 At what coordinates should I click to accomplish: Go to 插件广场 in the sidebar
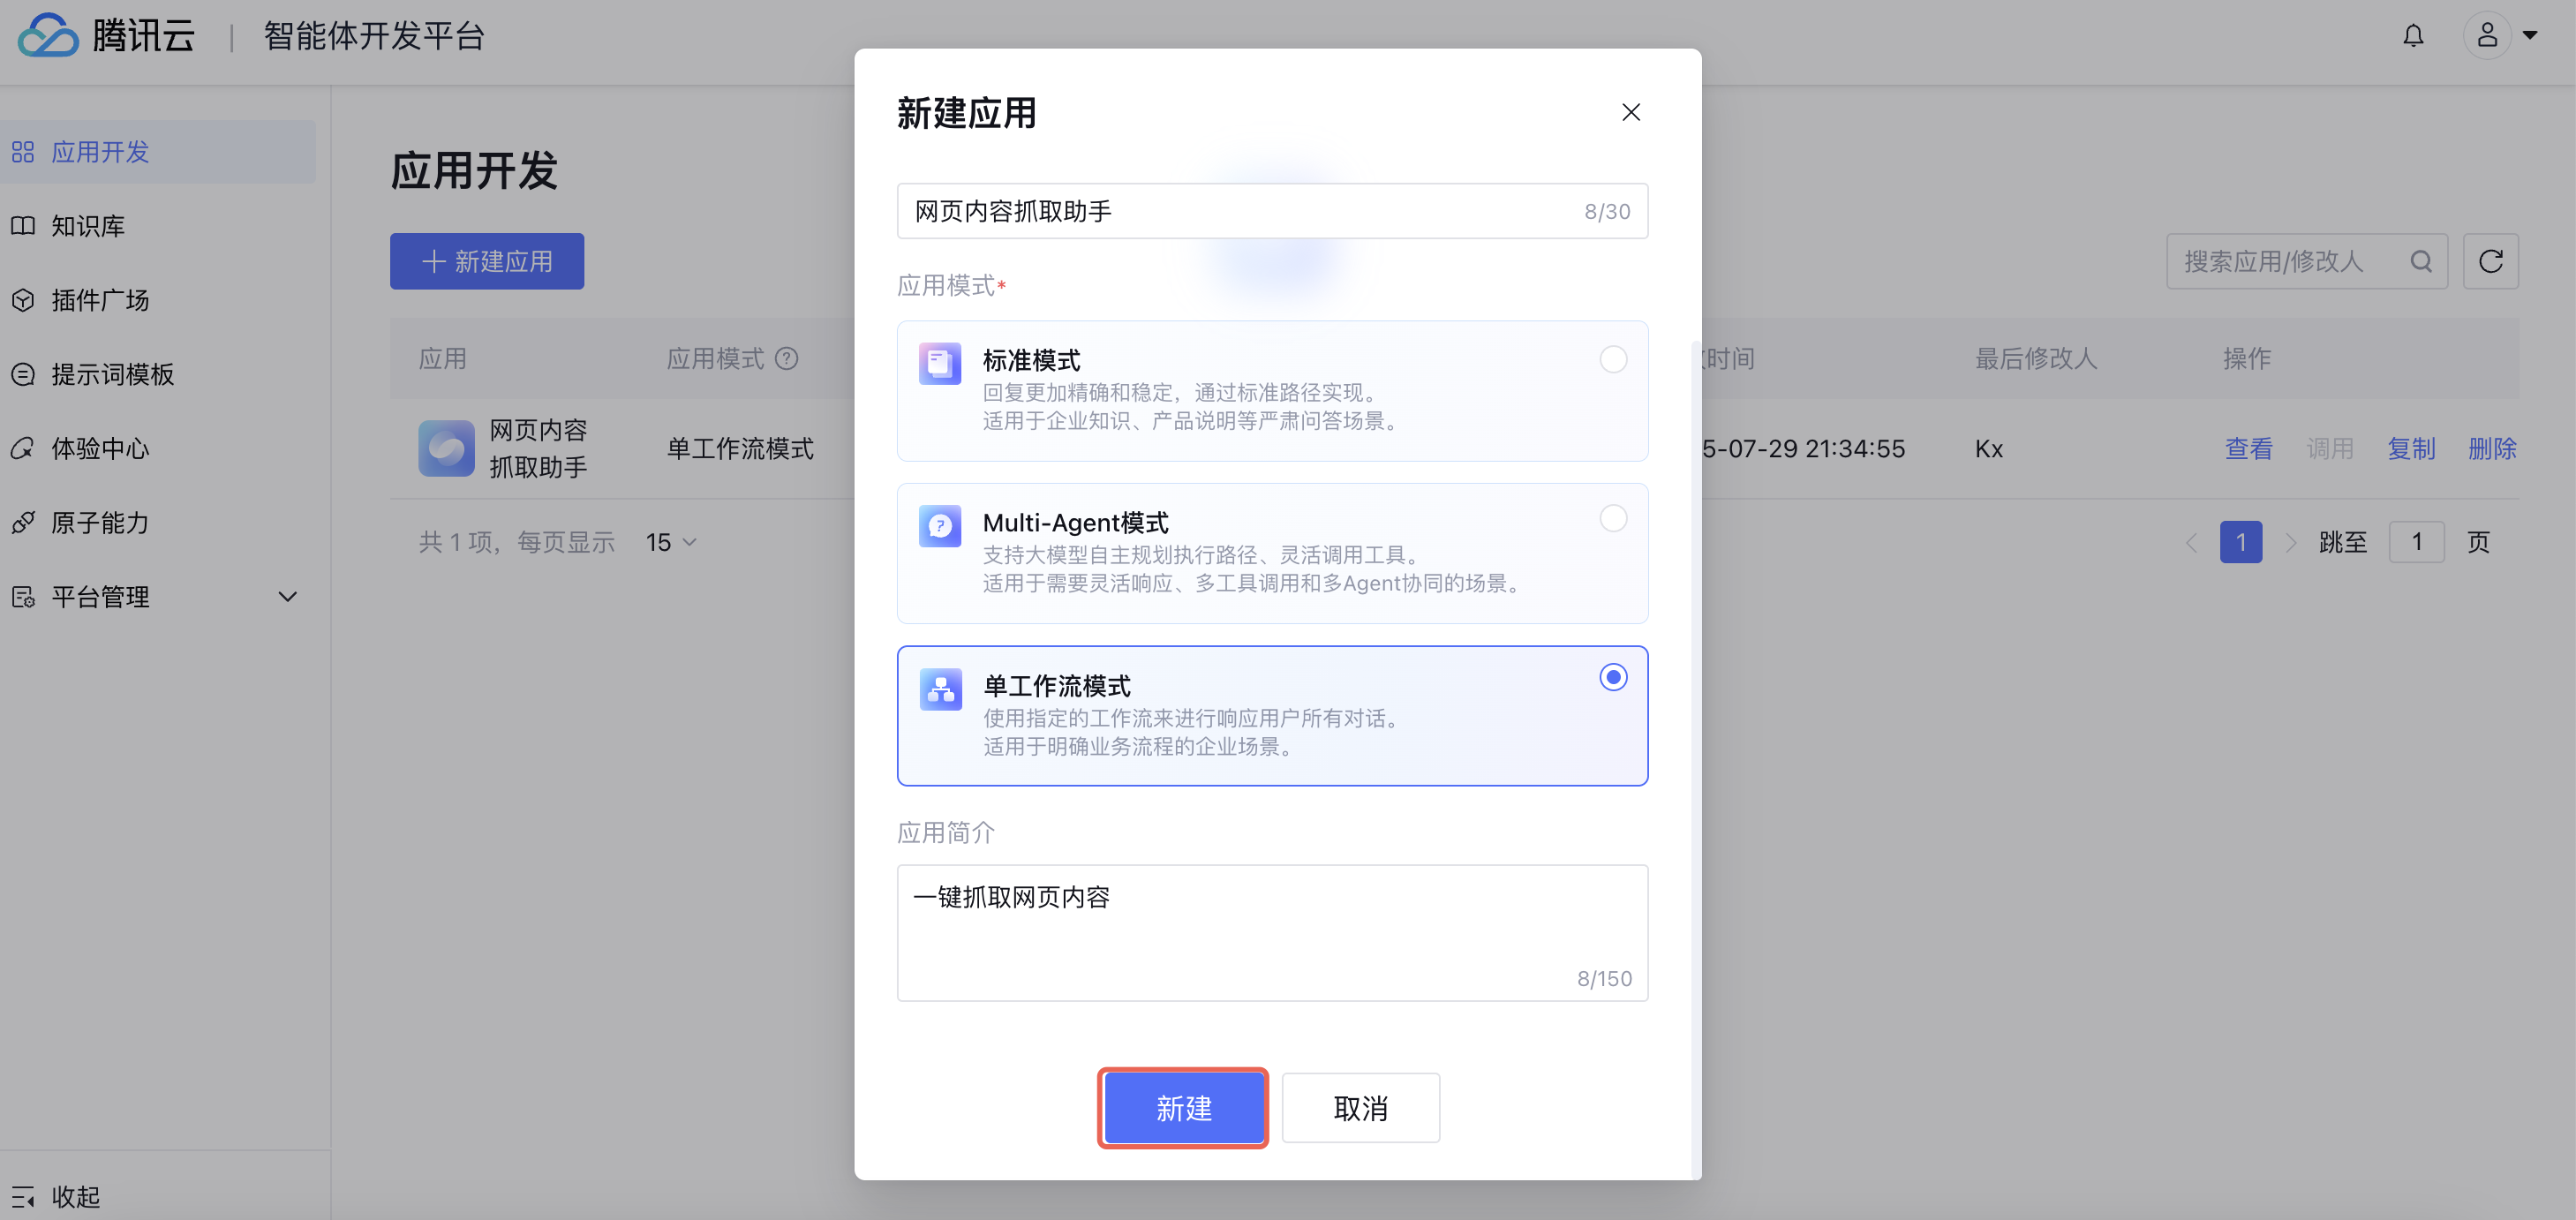tap(100, 300)
